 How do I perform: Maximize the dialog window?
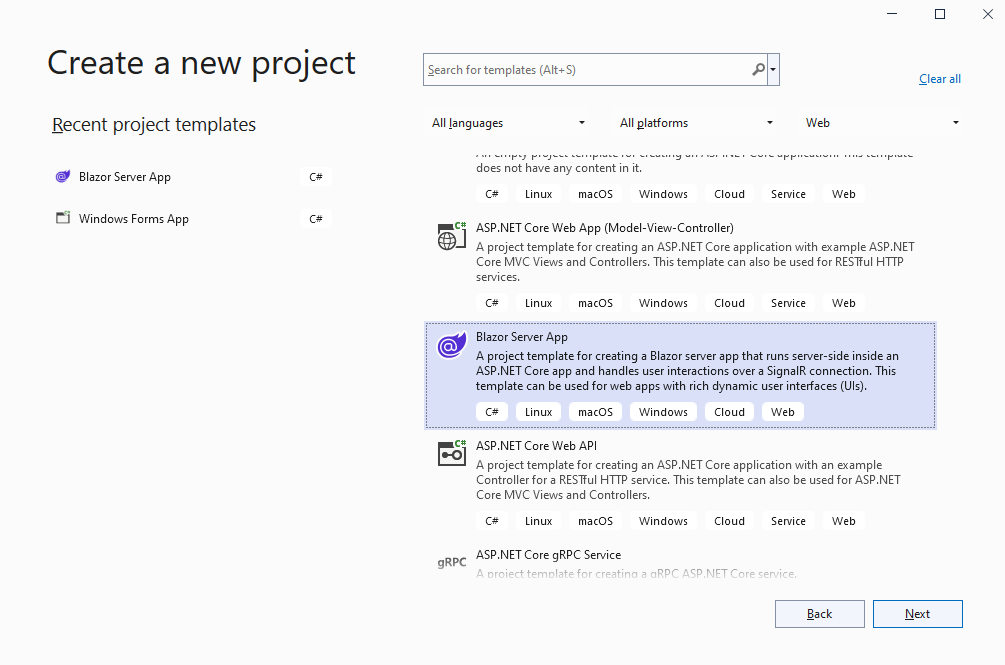(x=939, y=14)
